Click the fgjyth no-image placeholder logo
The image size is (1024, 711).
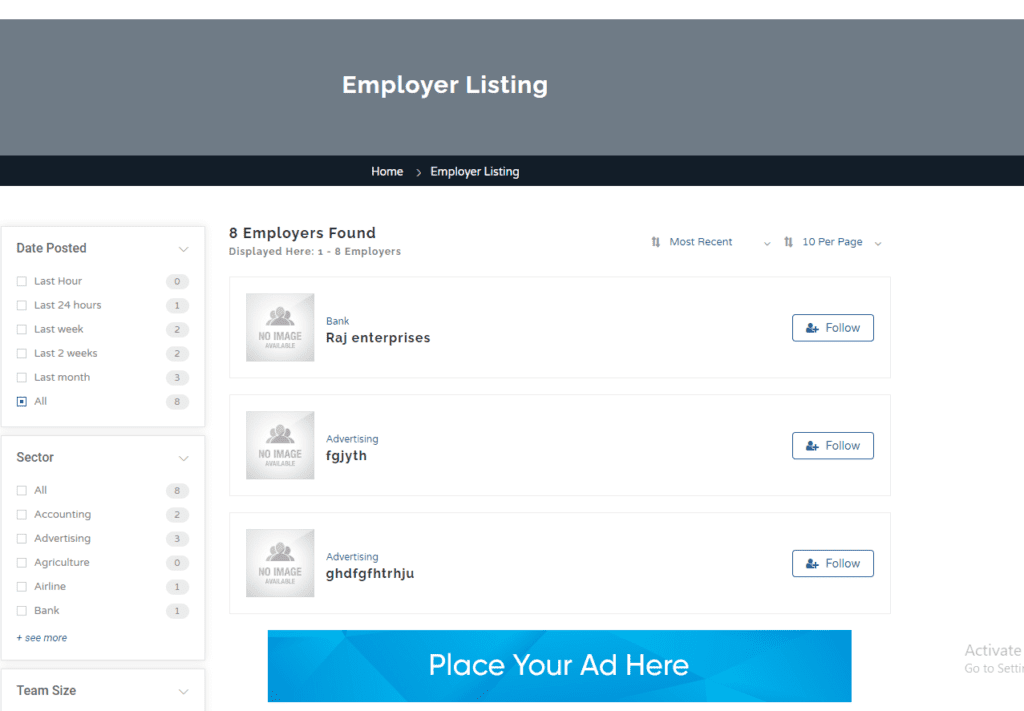tap(280, 445)
